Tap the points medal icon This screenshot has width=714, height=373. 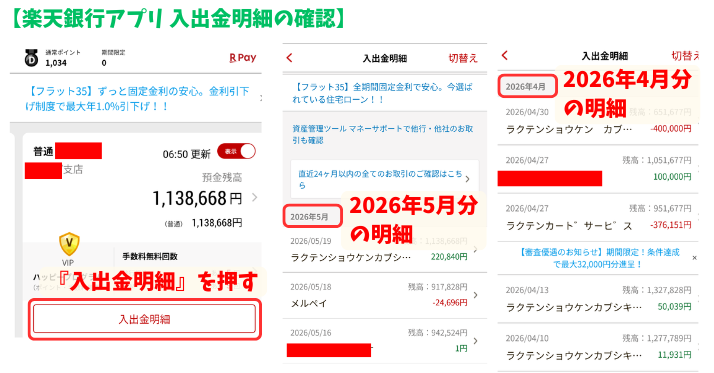coord(31,57)
